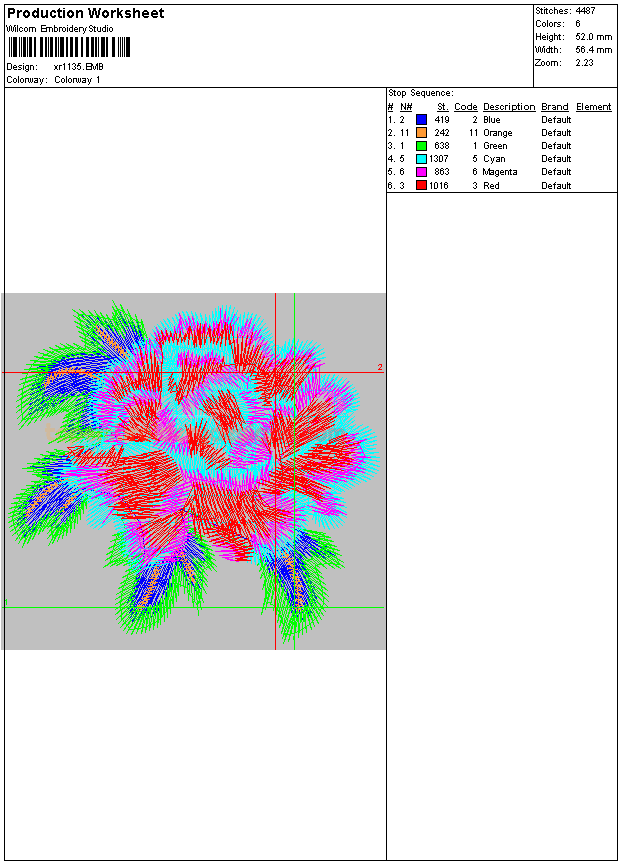
Task: Click stitch count '863' in Magenta row
Action: click(x=442, y=172)
